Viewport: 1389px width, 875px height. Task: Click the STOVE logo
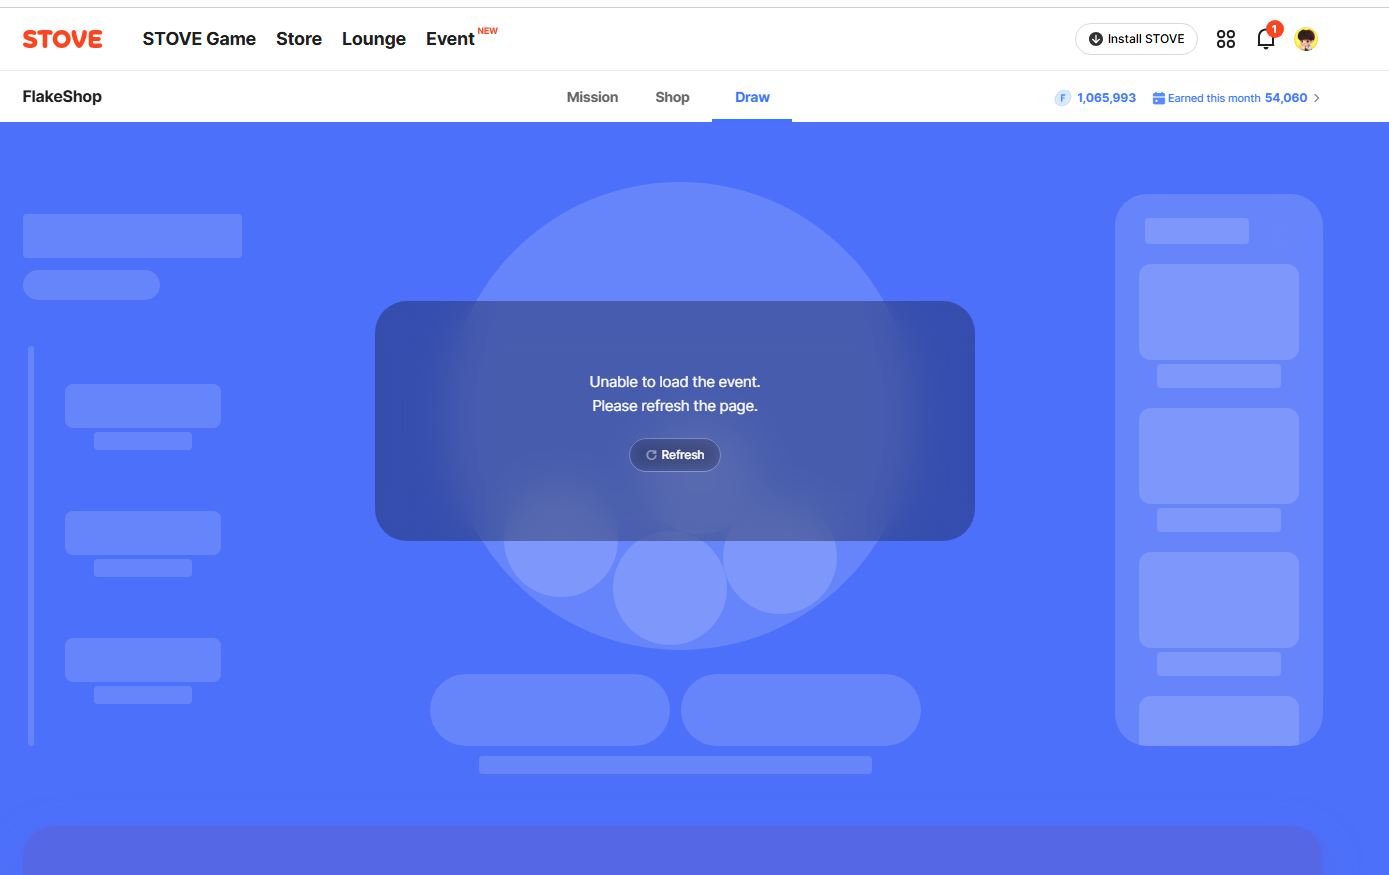(x=62, y=39)
